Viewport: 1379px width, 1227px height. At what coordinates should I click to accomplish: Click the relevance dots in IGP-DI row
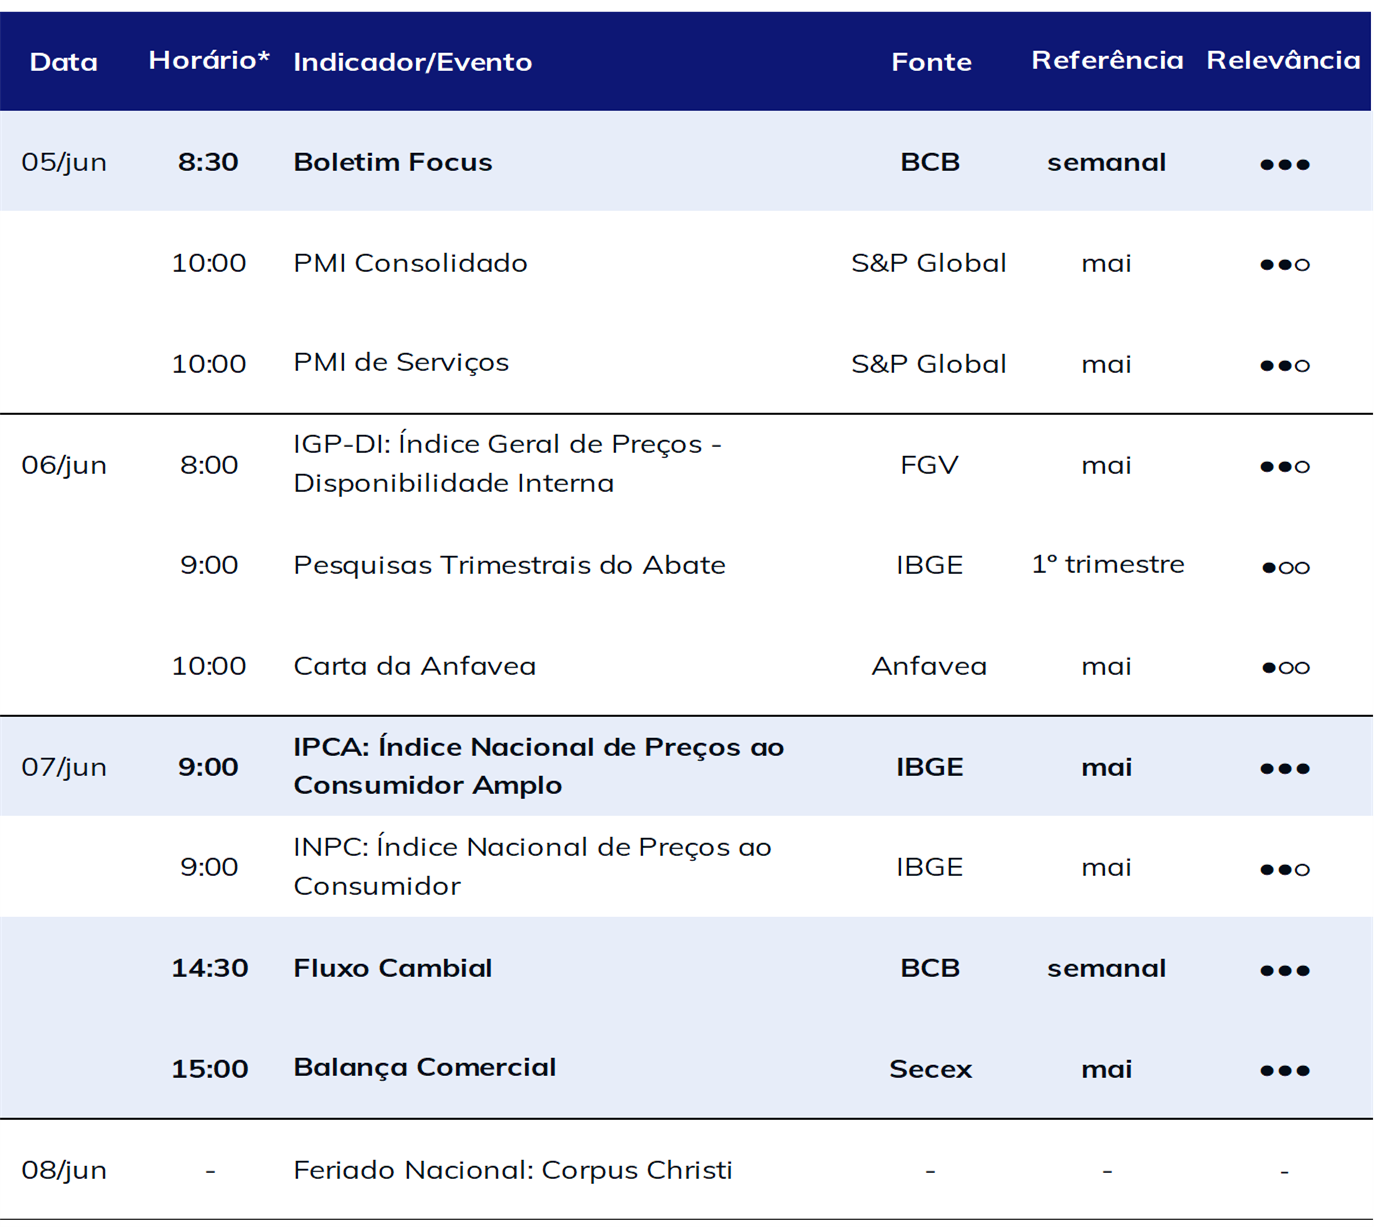pyautogui.click(x=1285, y=467)
